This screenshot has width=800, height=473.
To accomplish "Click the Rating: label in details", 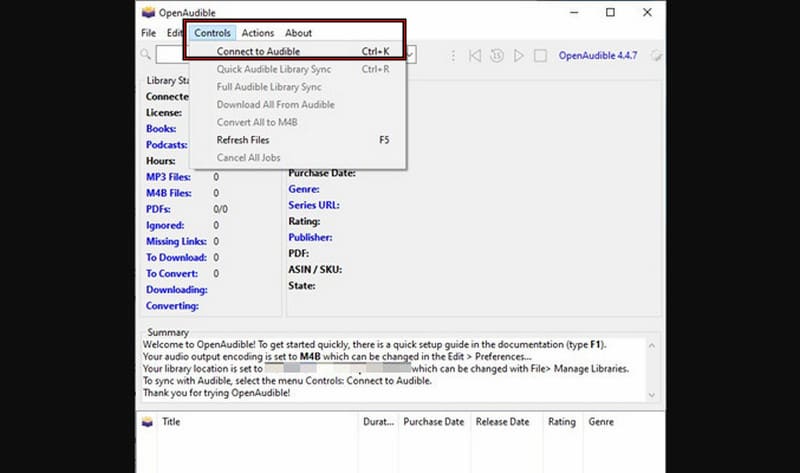I will click(304, 221).
